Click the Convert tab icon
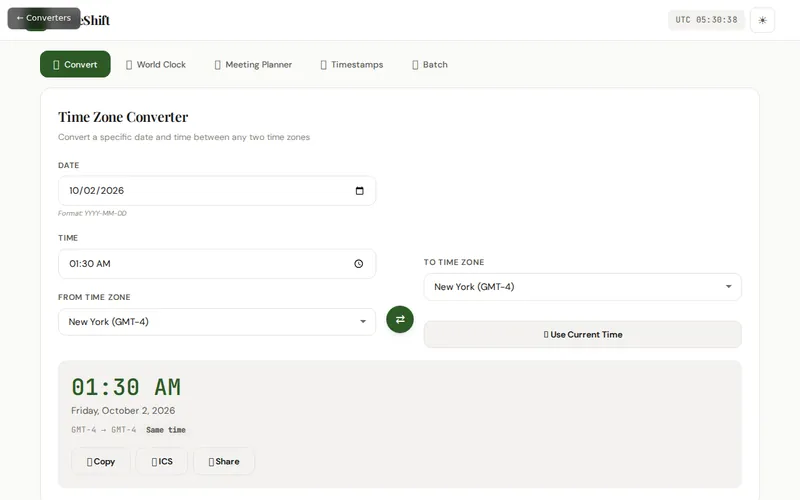This screenshot has height=500, width=800. (x=56, y=65)
